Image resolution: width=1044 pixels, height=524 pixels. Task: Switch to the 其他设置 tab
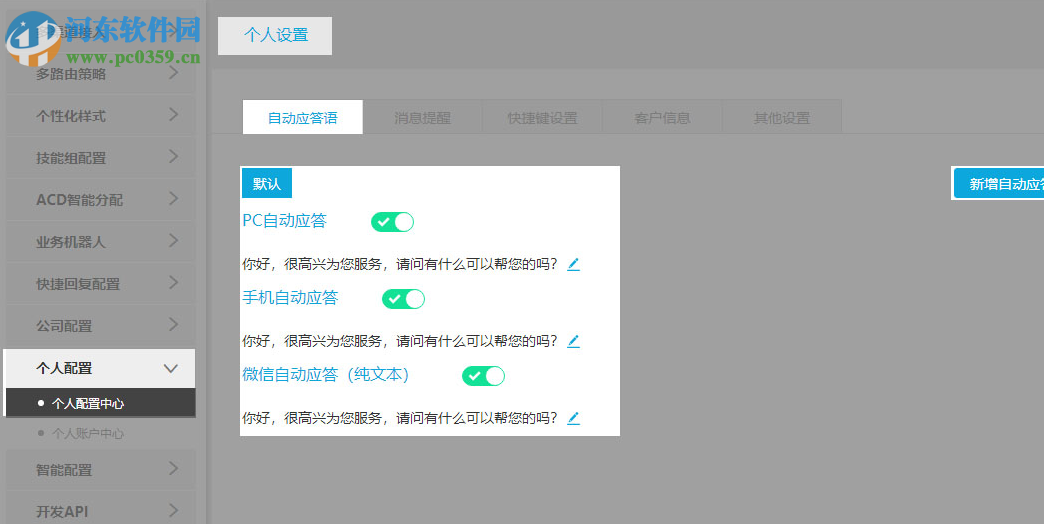(782, 118)
